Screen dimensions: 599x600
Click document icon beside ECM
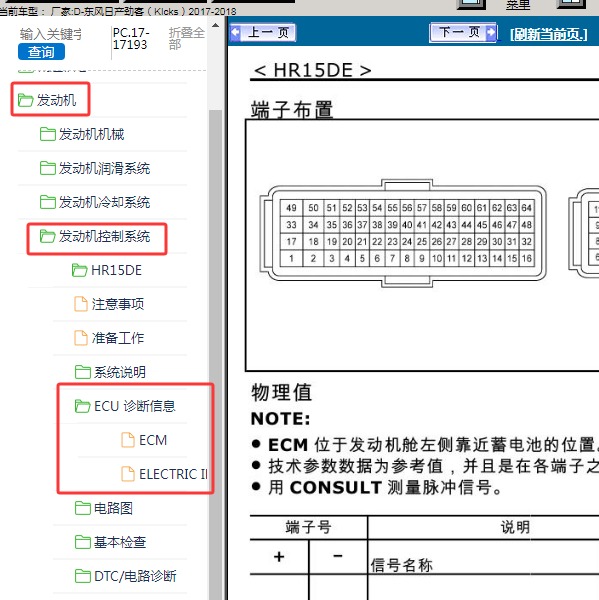pyautogui.click(x=128, y=440)
